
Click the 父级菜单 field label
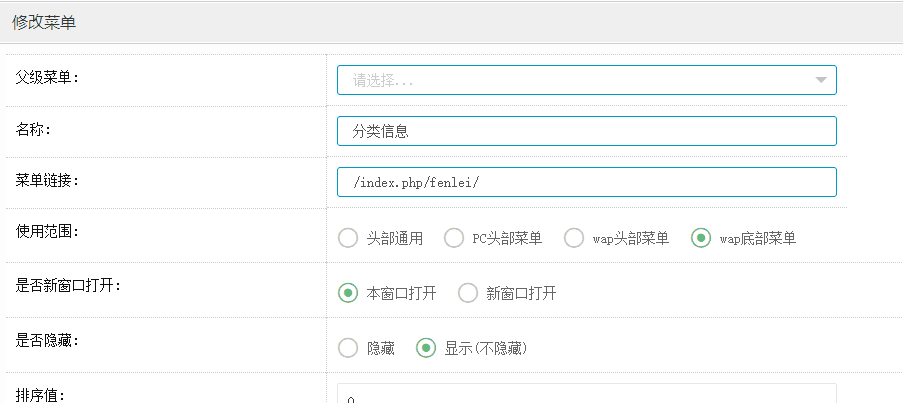pos(48,77)
